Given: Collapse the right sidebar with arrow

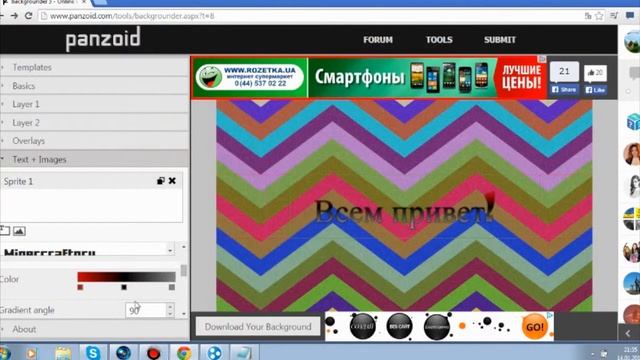Looking at the screenshot, I should pos(629,333).
